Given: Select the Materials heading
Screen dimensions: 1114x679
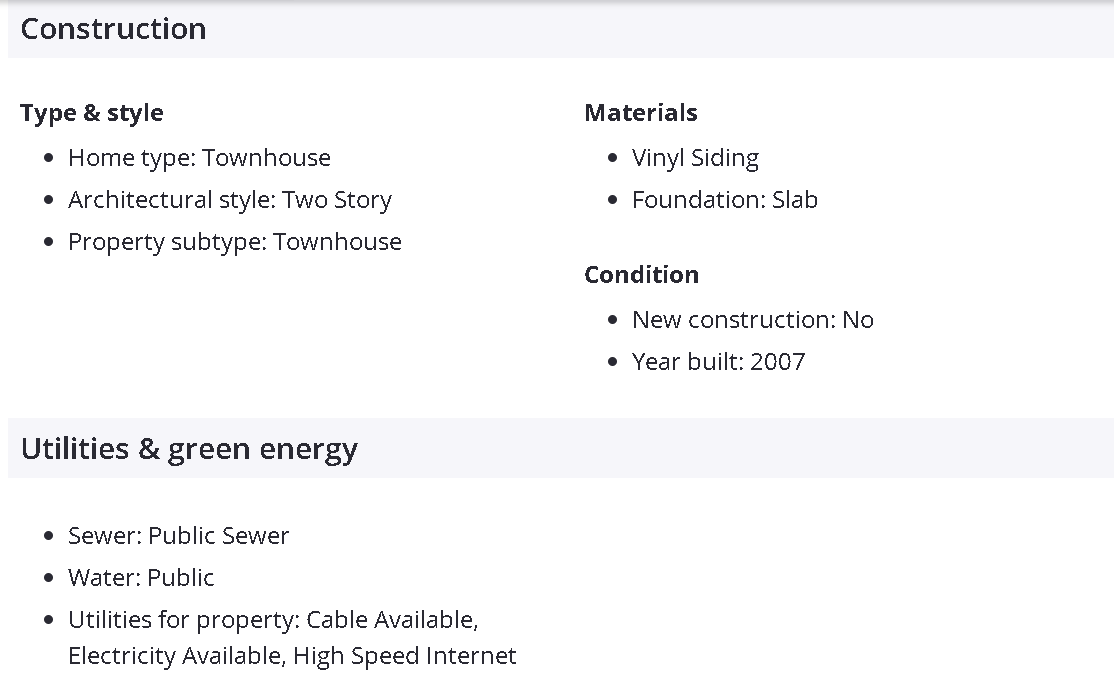Looking at the screenshot, I should 641,113.
